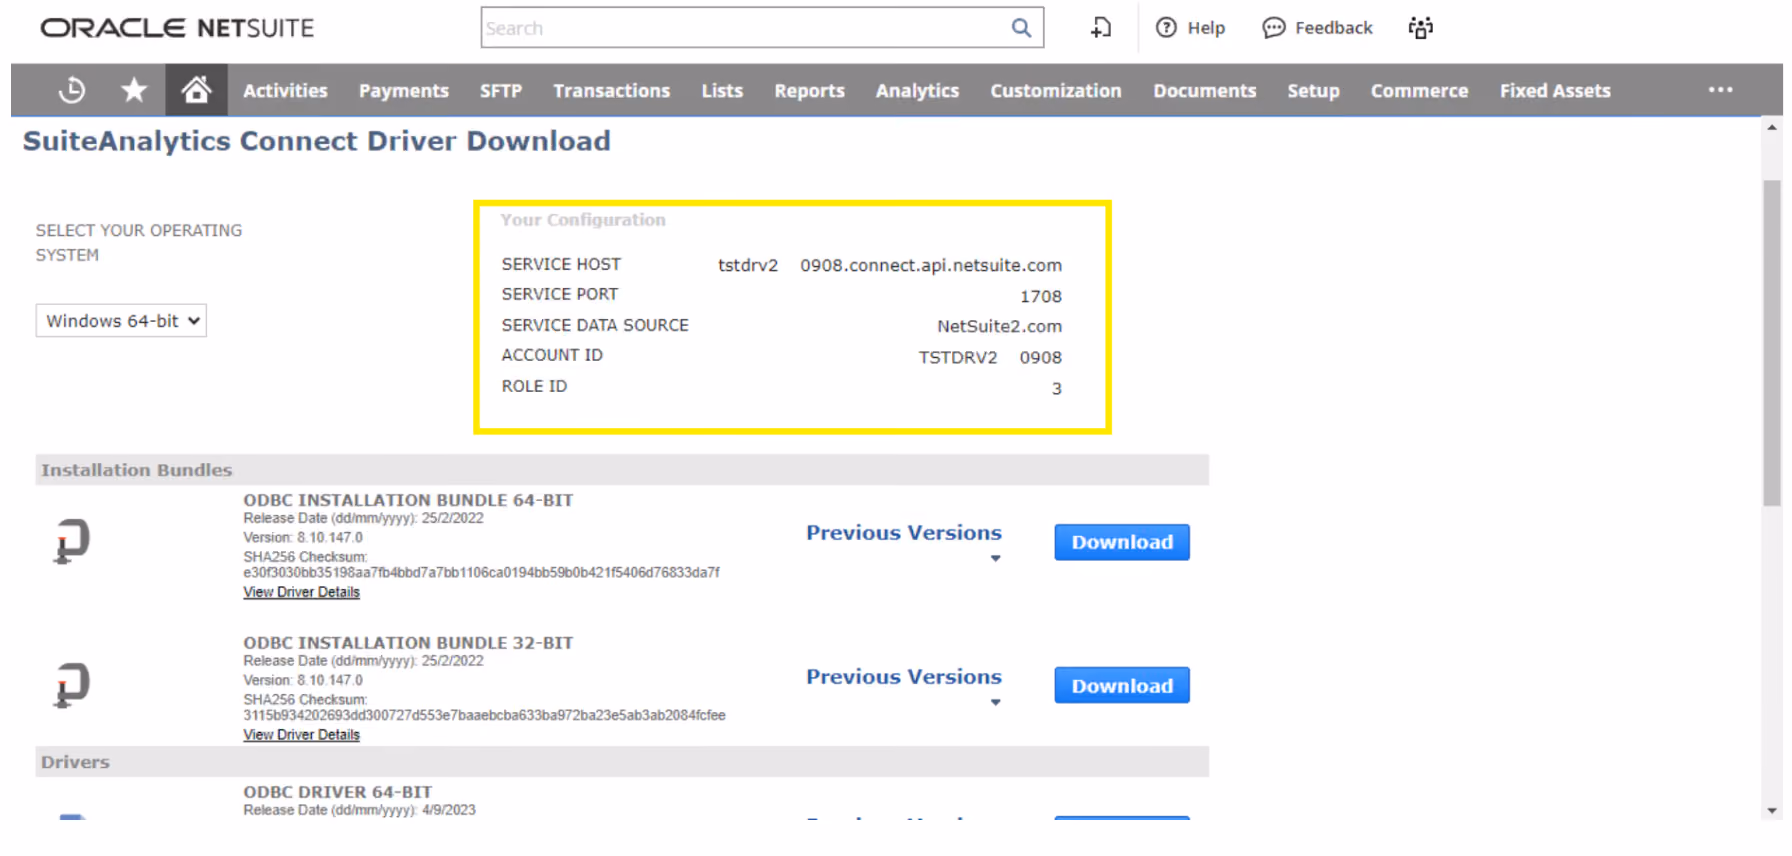The height and width of the screenshot is (856, 1792).
Task: Open the operating system dropdown Windows 64-bit
Action: 121,321
